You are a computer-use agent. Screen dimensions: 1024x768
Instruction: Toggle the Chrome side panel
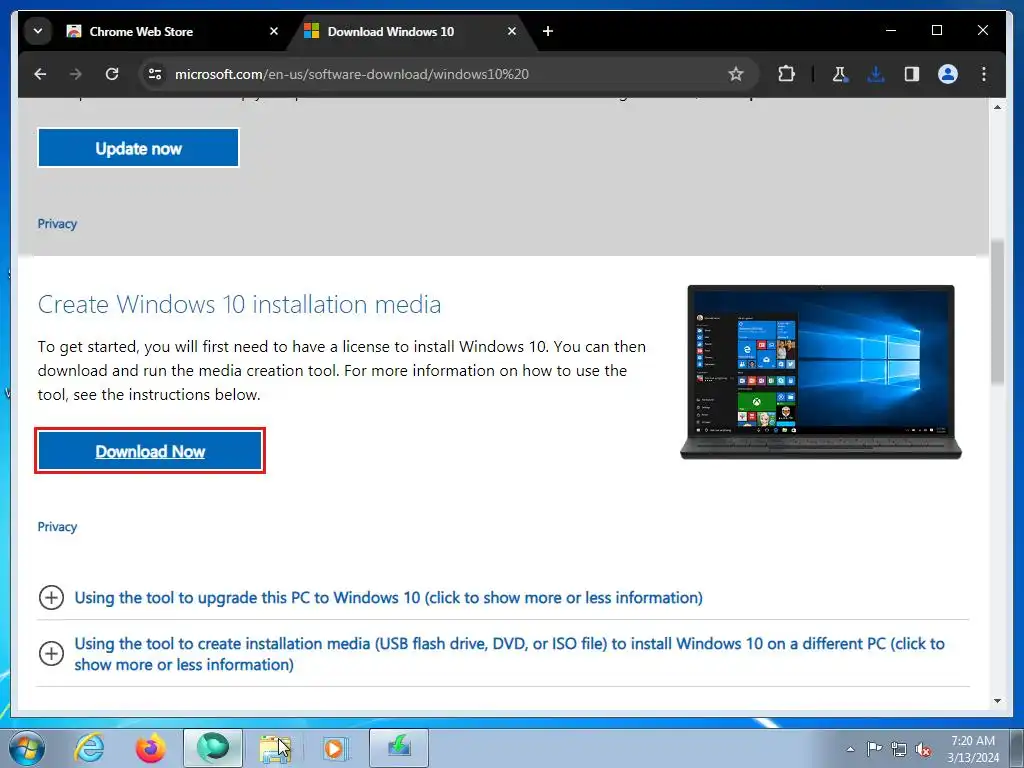coord(912,74)
